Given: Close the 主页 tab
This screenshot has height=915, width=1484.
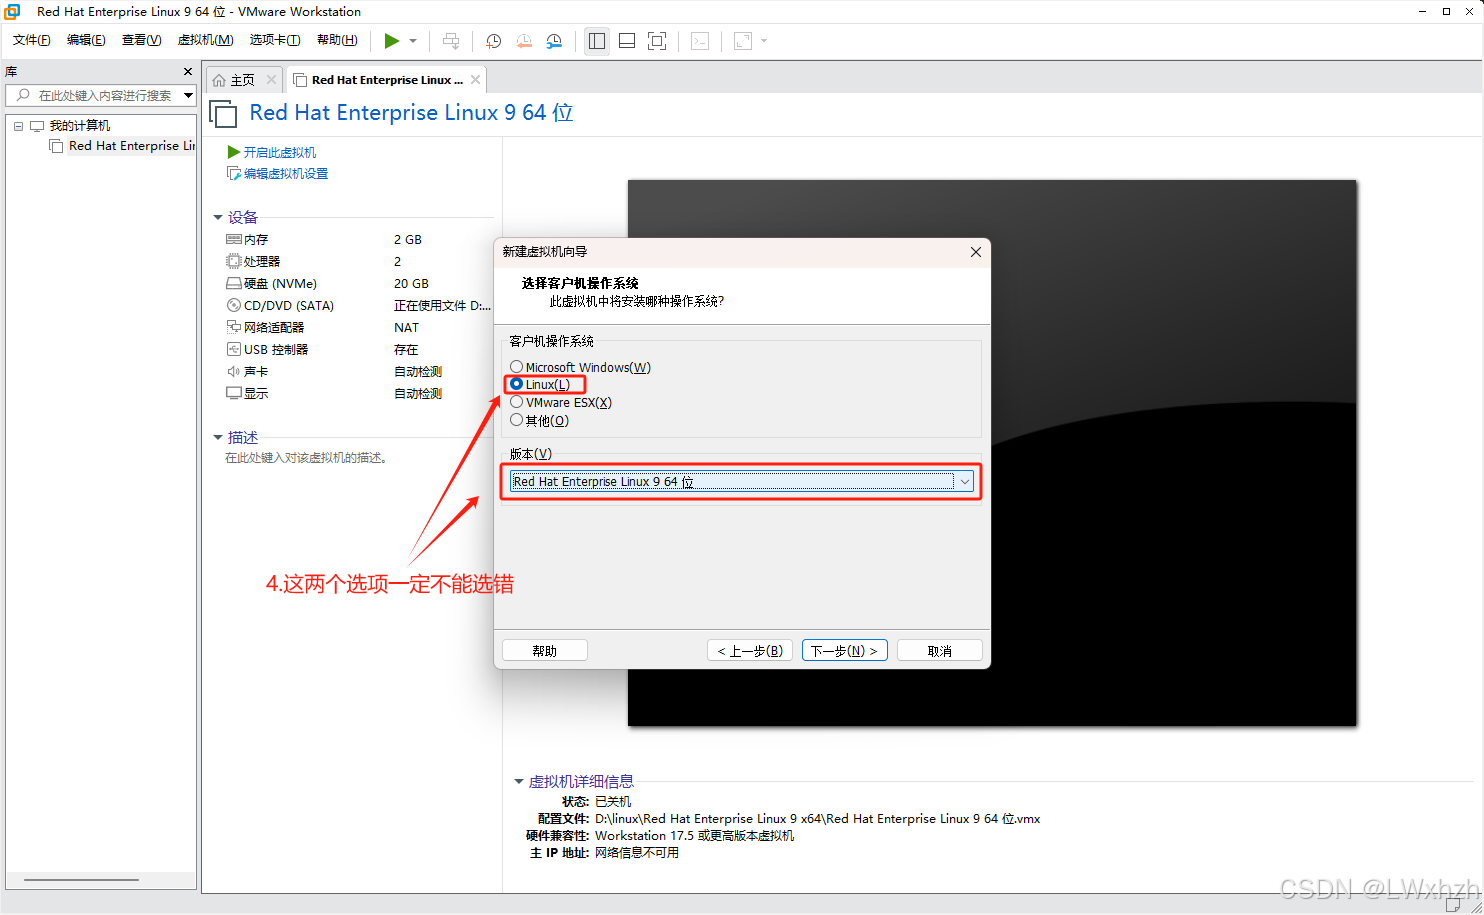Looking at the screenshot, I should click(x=271, y=80).
